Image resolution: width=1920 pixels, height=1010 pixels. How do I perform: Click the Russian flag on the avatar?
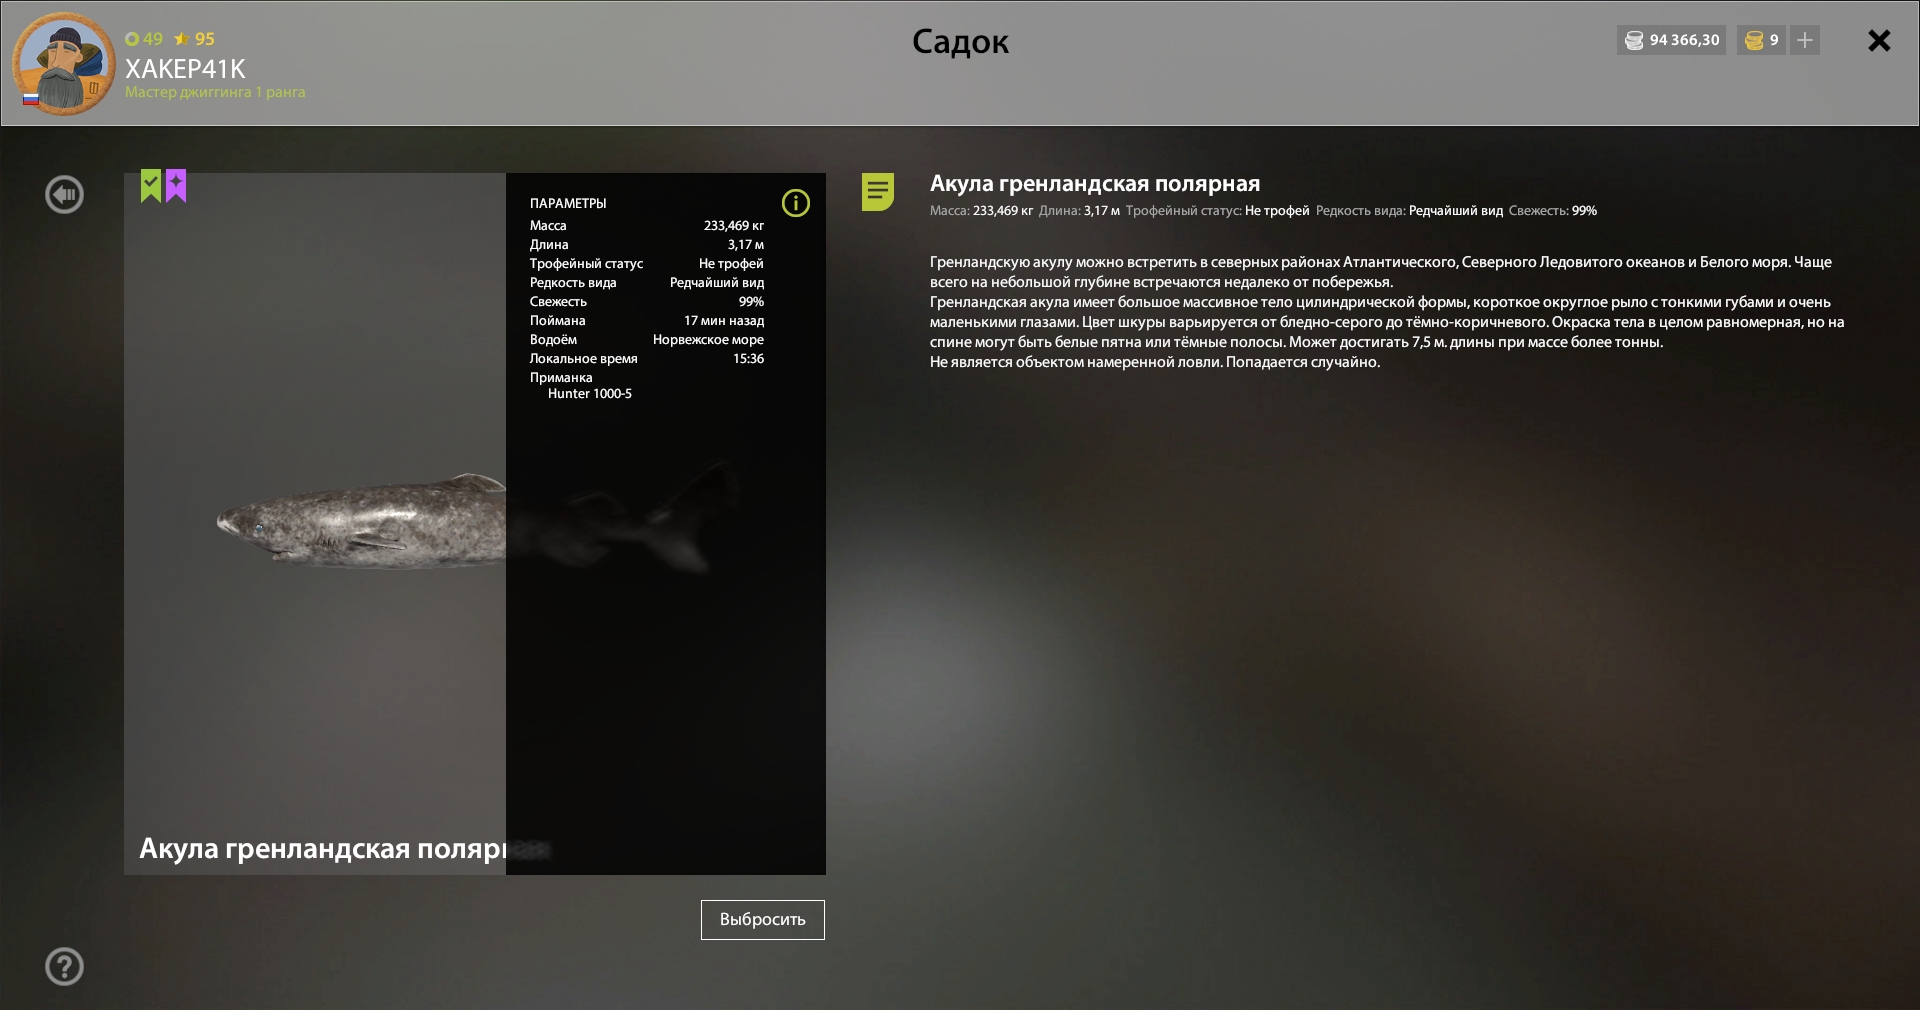pos(31,99)
